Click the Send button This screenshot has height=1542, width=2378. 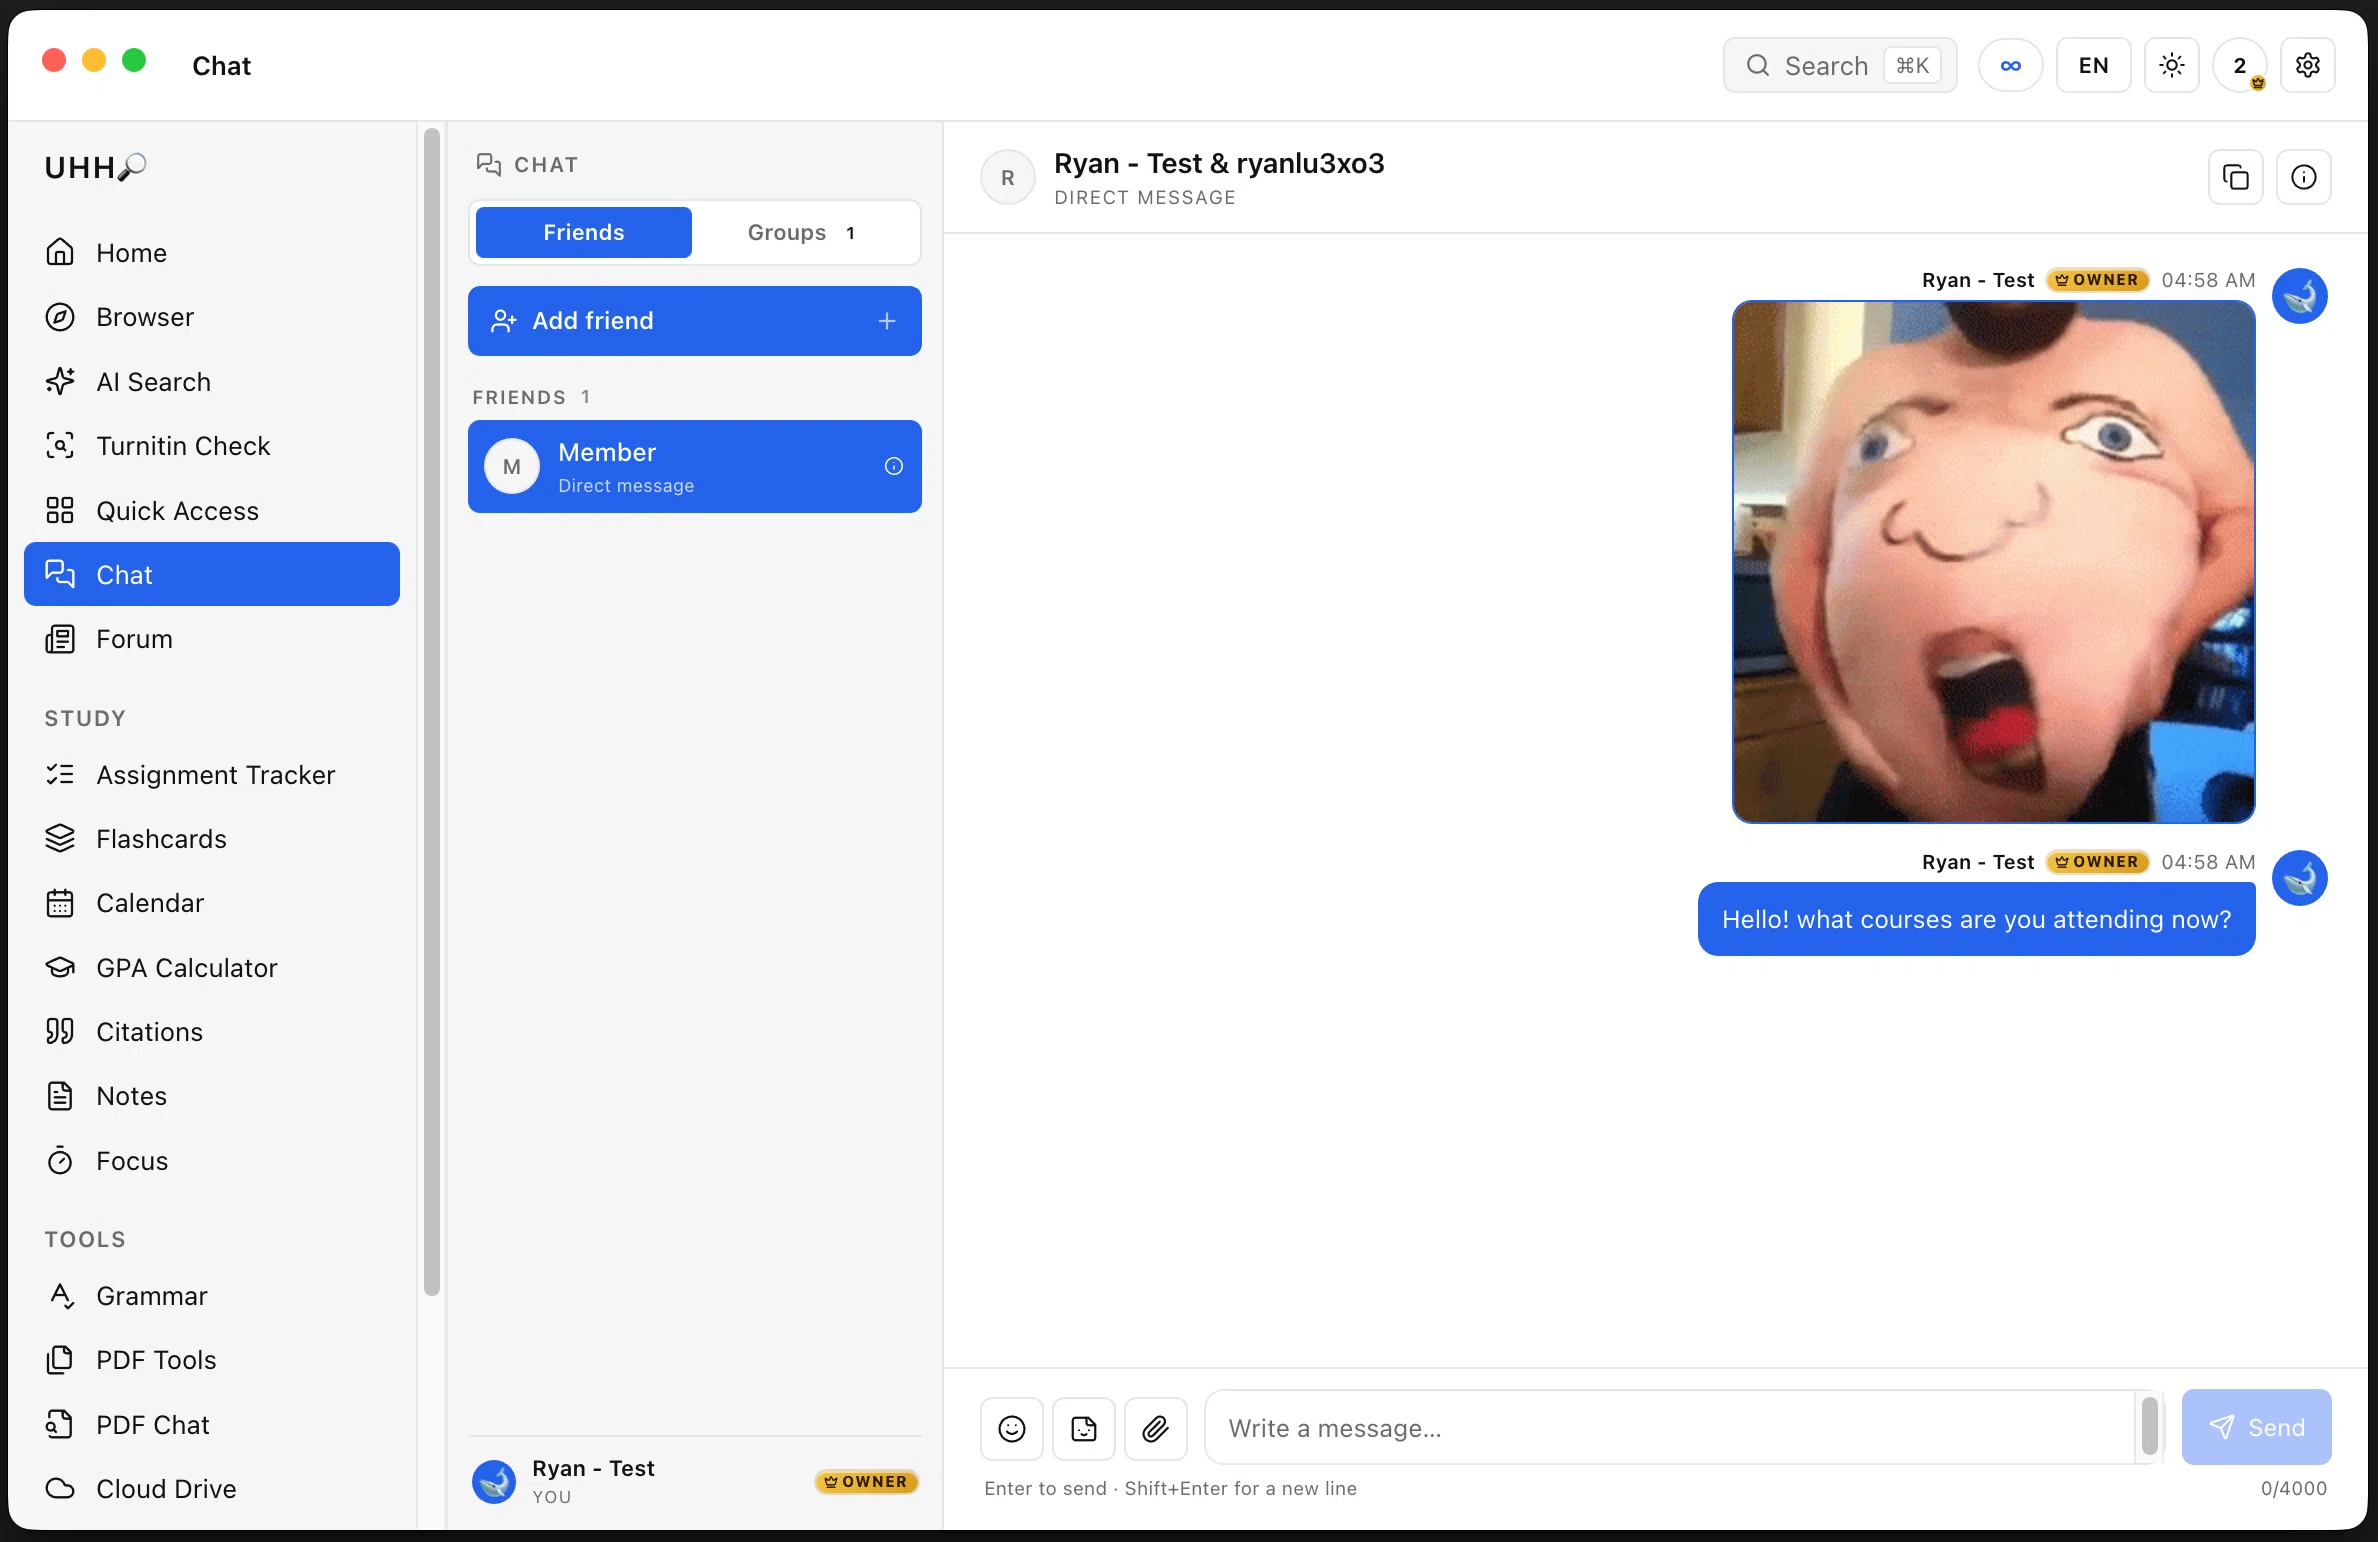pos(2257,1427)
